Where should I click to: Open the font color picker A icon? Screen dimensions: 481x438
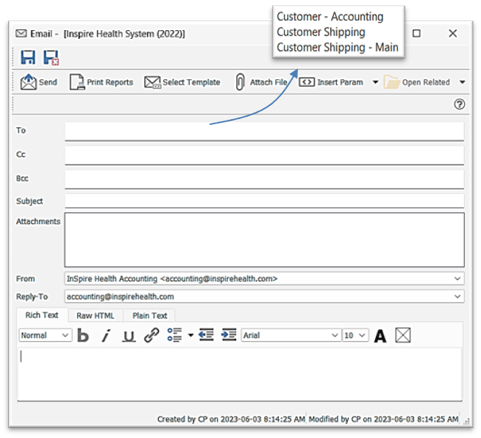coord(380,336)
